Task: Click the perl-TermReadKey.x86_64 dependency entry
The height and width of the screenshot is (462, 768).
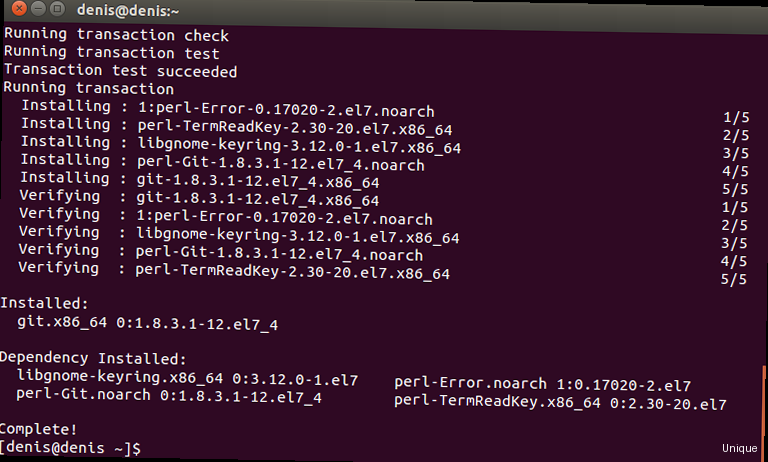Action: (560, 403)
